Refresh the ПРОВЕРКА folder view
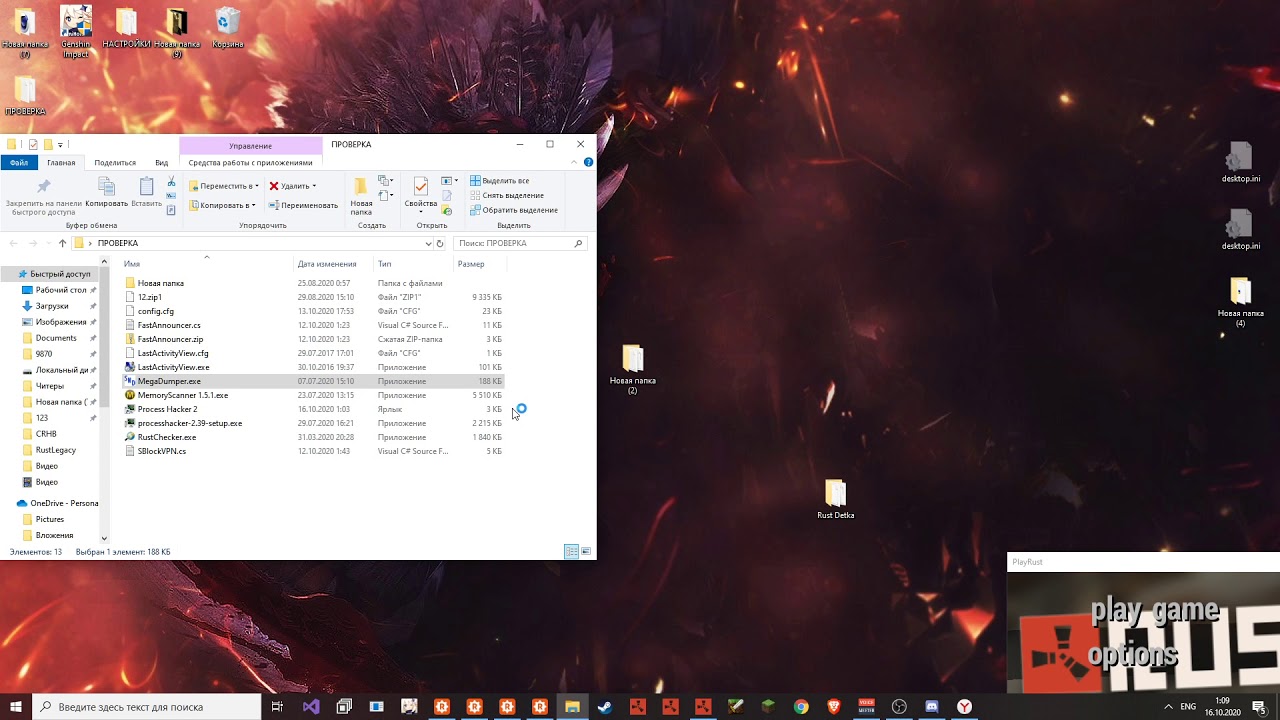Image resolution: width=1280 pixels, height=720 pixels. tap(440, 243)
